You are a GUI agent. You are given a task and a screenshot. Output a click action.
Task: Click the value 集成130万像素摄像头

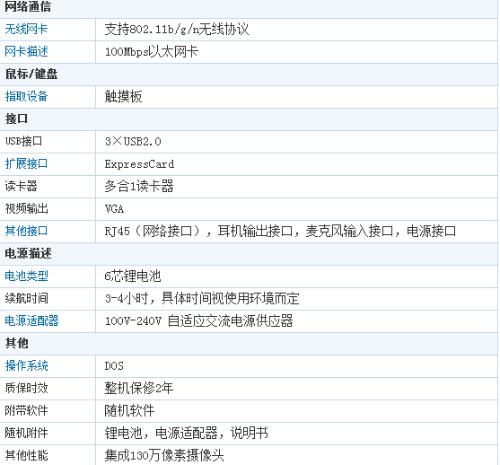(164, 455)
